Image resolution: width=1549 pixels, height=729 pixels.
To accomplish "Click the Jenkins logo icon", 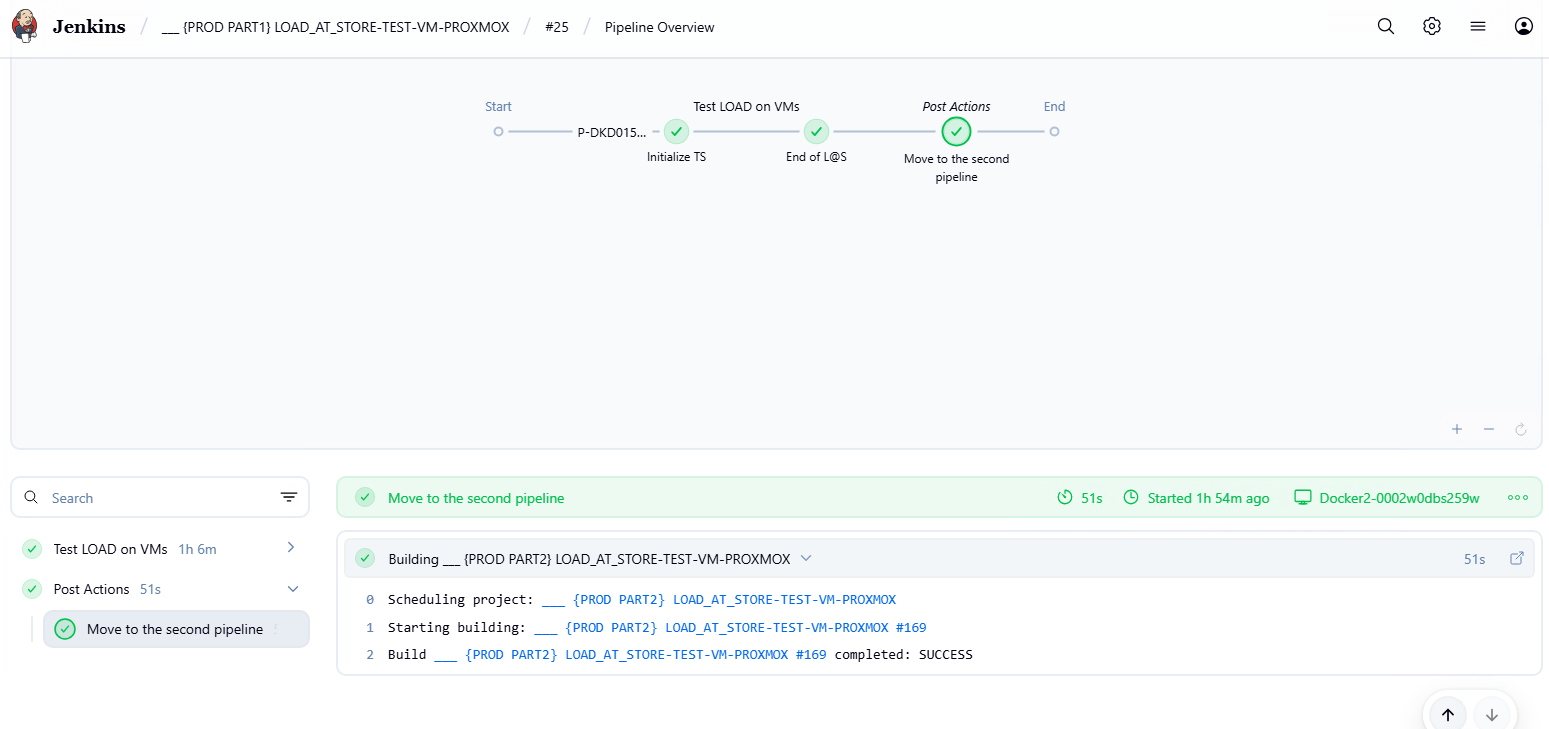I will [25, 27].
